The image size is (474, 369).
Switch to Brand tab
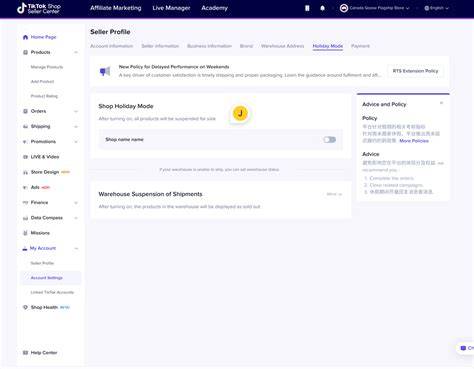click(246, 46)
